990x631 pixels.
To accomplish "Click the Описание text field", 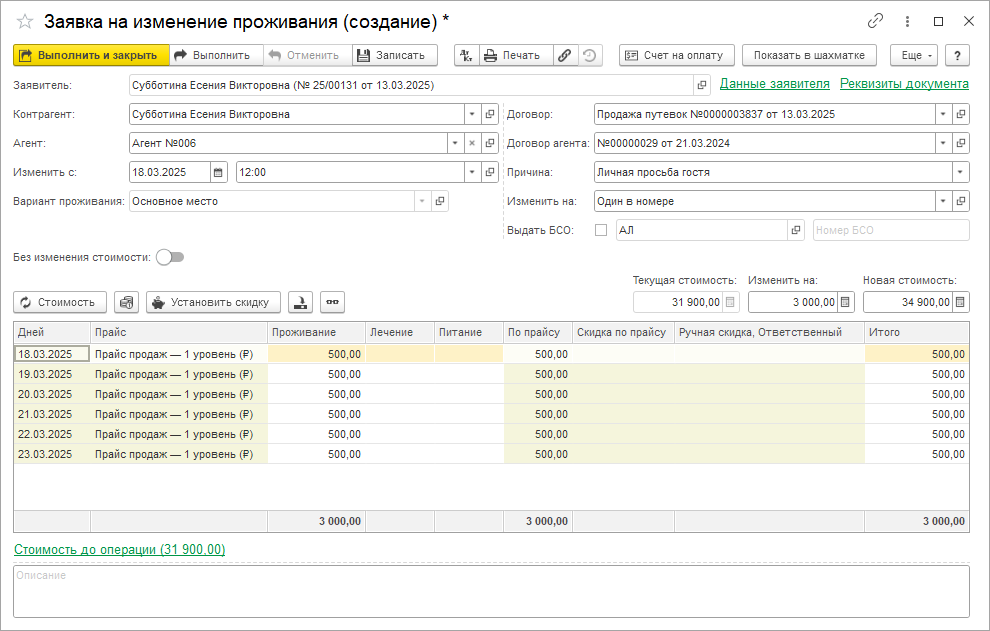I will pyautogui.click(x=490, y=592).
